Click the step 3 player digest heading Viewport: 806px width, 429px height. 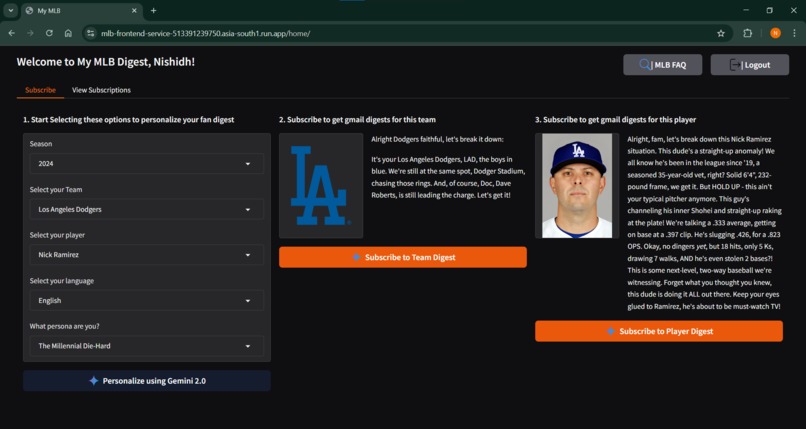pyautogui.click(x=616, y=120)
